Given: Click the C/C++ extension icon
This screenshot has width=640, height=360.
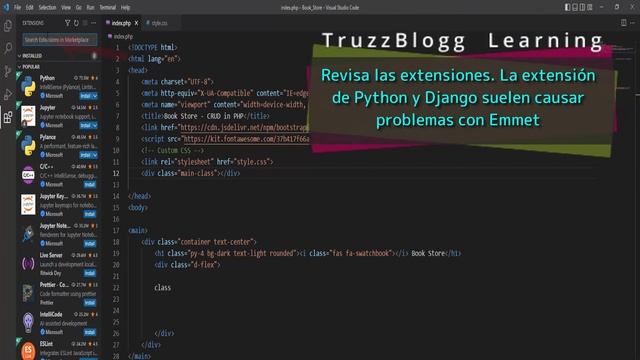Looking at the screenshot, I should (28, 175).
